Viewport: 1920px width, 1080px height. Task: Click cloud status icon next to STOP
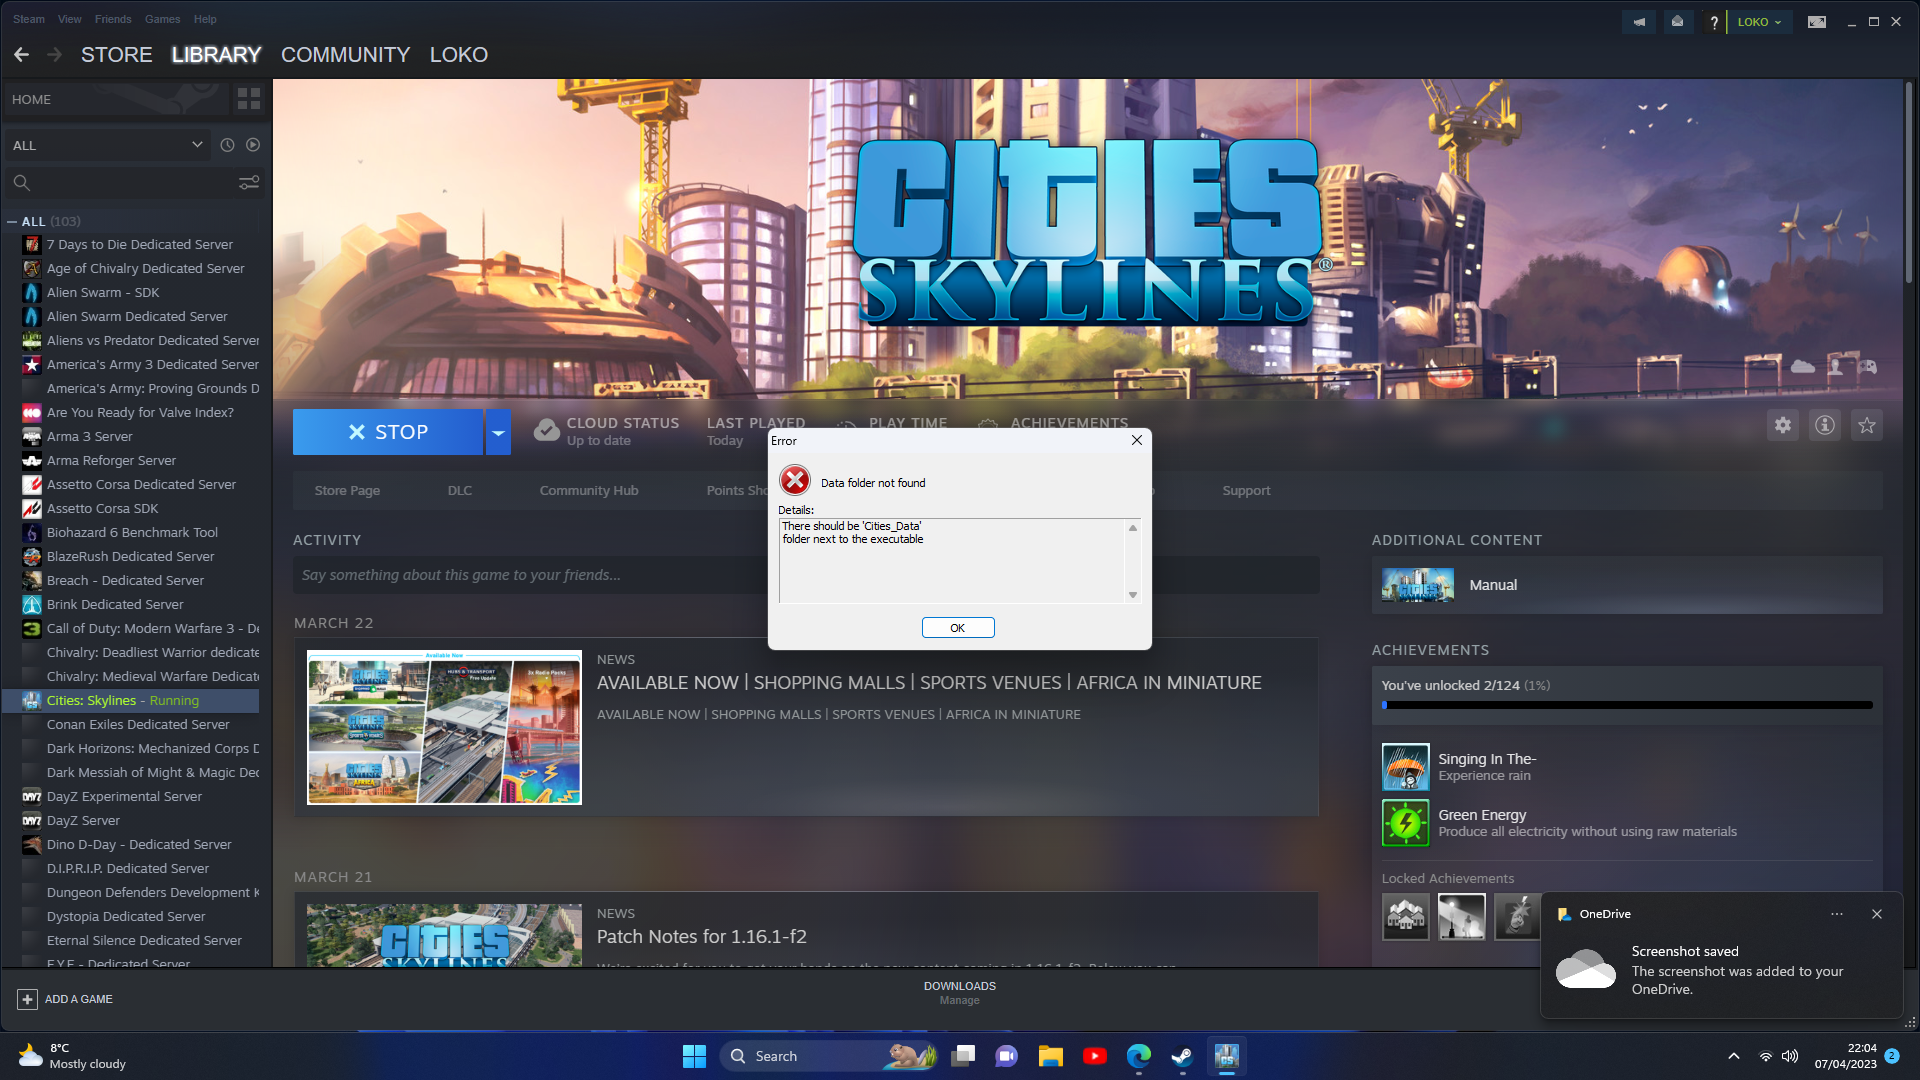tap(546, 431)
